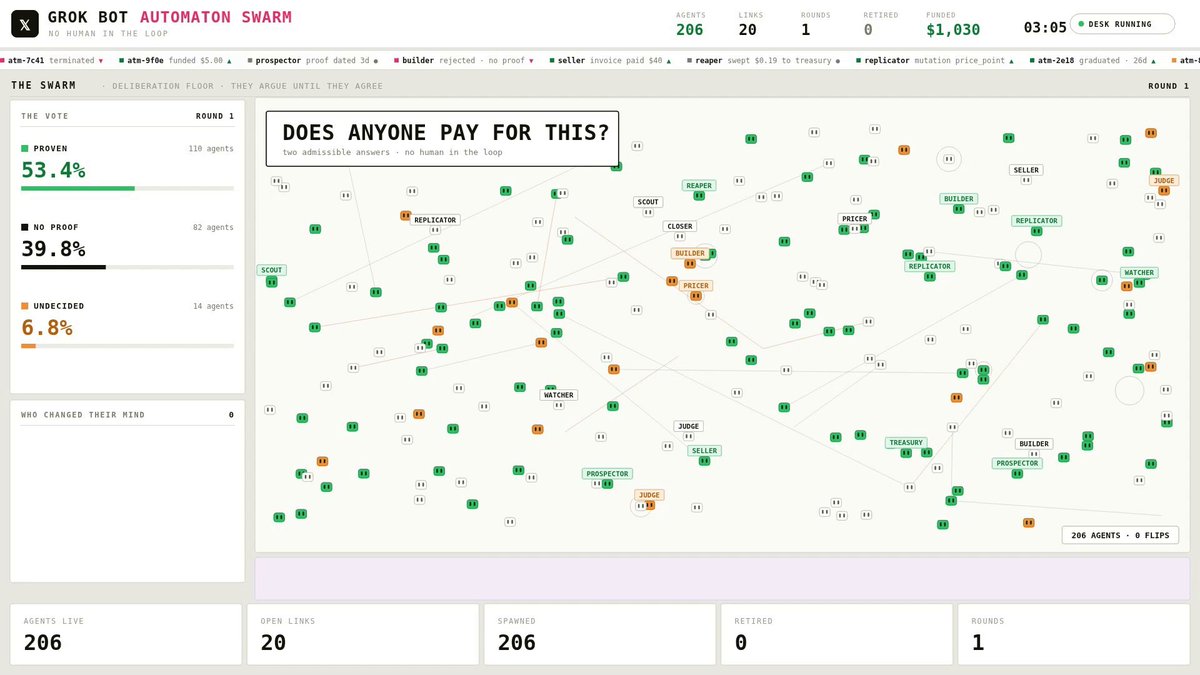
Task: Click the Does Anyone Pay For This question box
Action: pyautogui.click(x=442, y=138)
